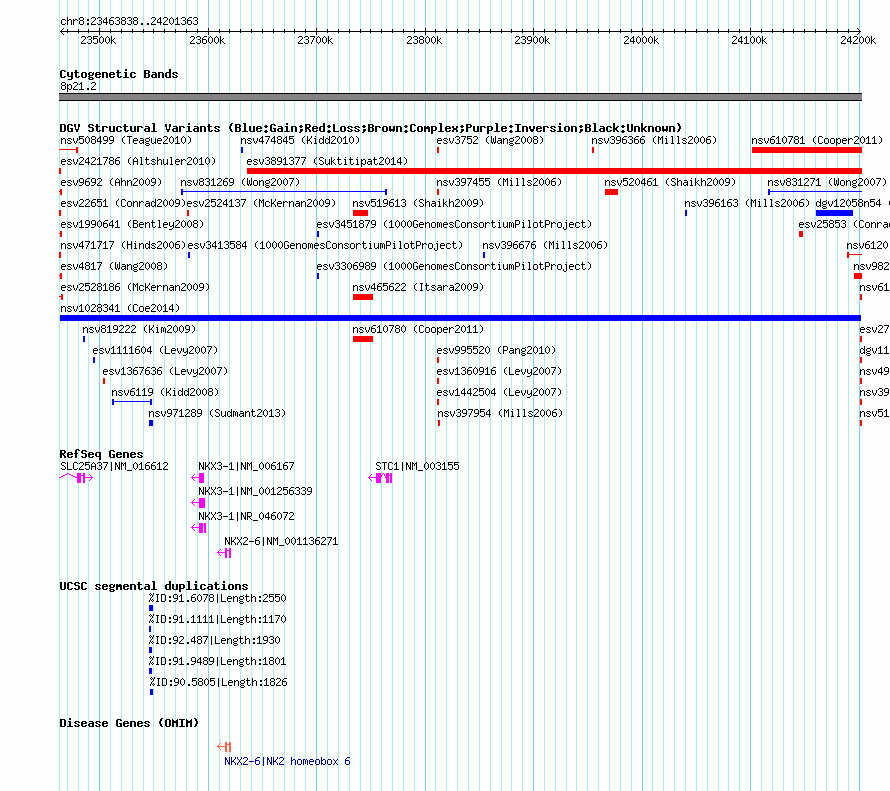This screenshot has width=890, height=791.
Task: Click the NKX3-1|NM_001256339 gene glyph
Action: (199, 503)
